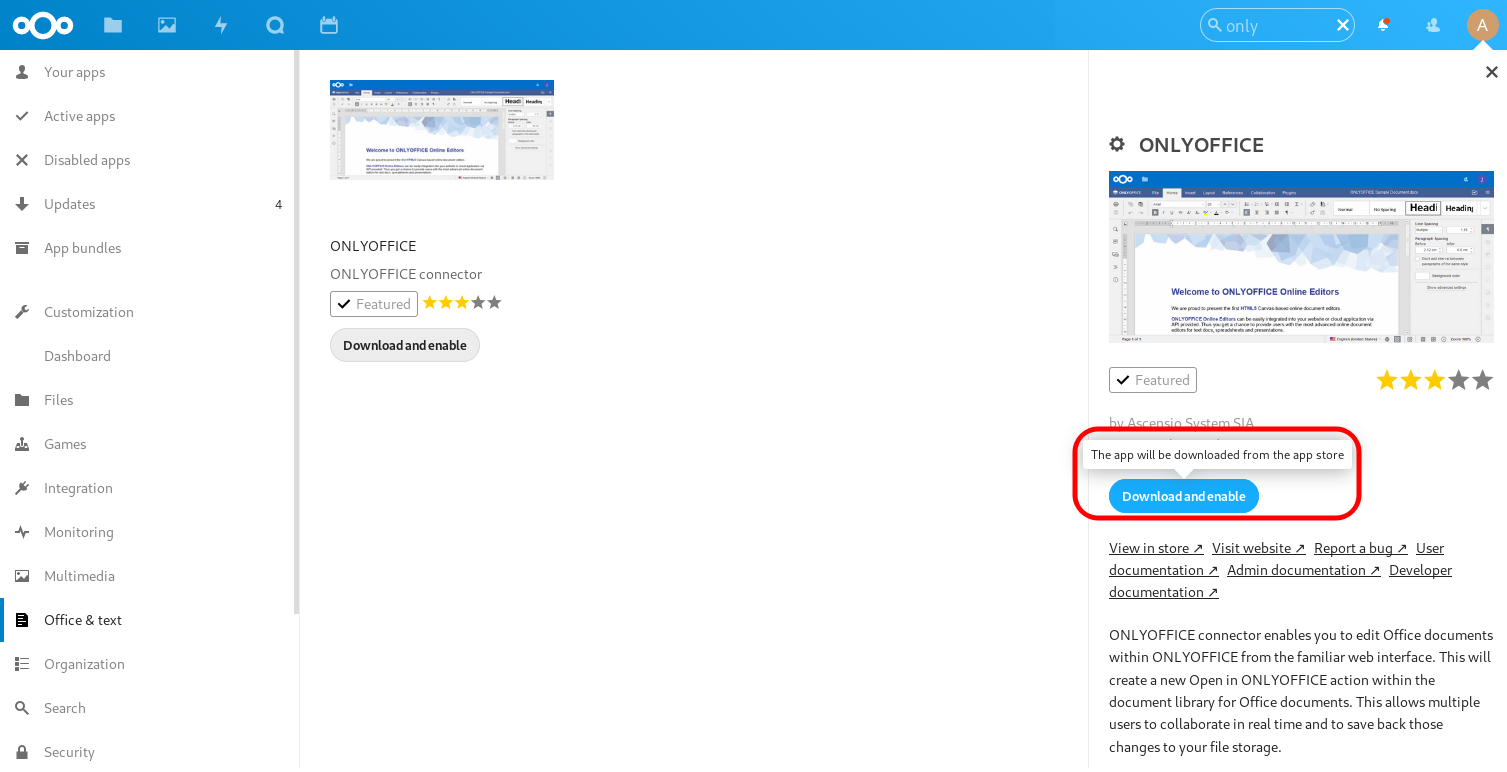Click 'ONLYOFFICE connector' summary text
The height and width of the screenshot is (772, 1507).
(406, 274)
